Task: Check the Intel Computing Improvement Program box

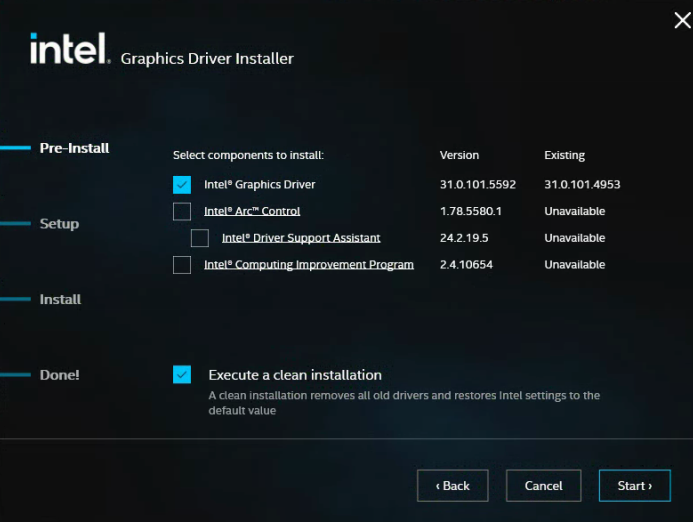Action: point(182,265)
